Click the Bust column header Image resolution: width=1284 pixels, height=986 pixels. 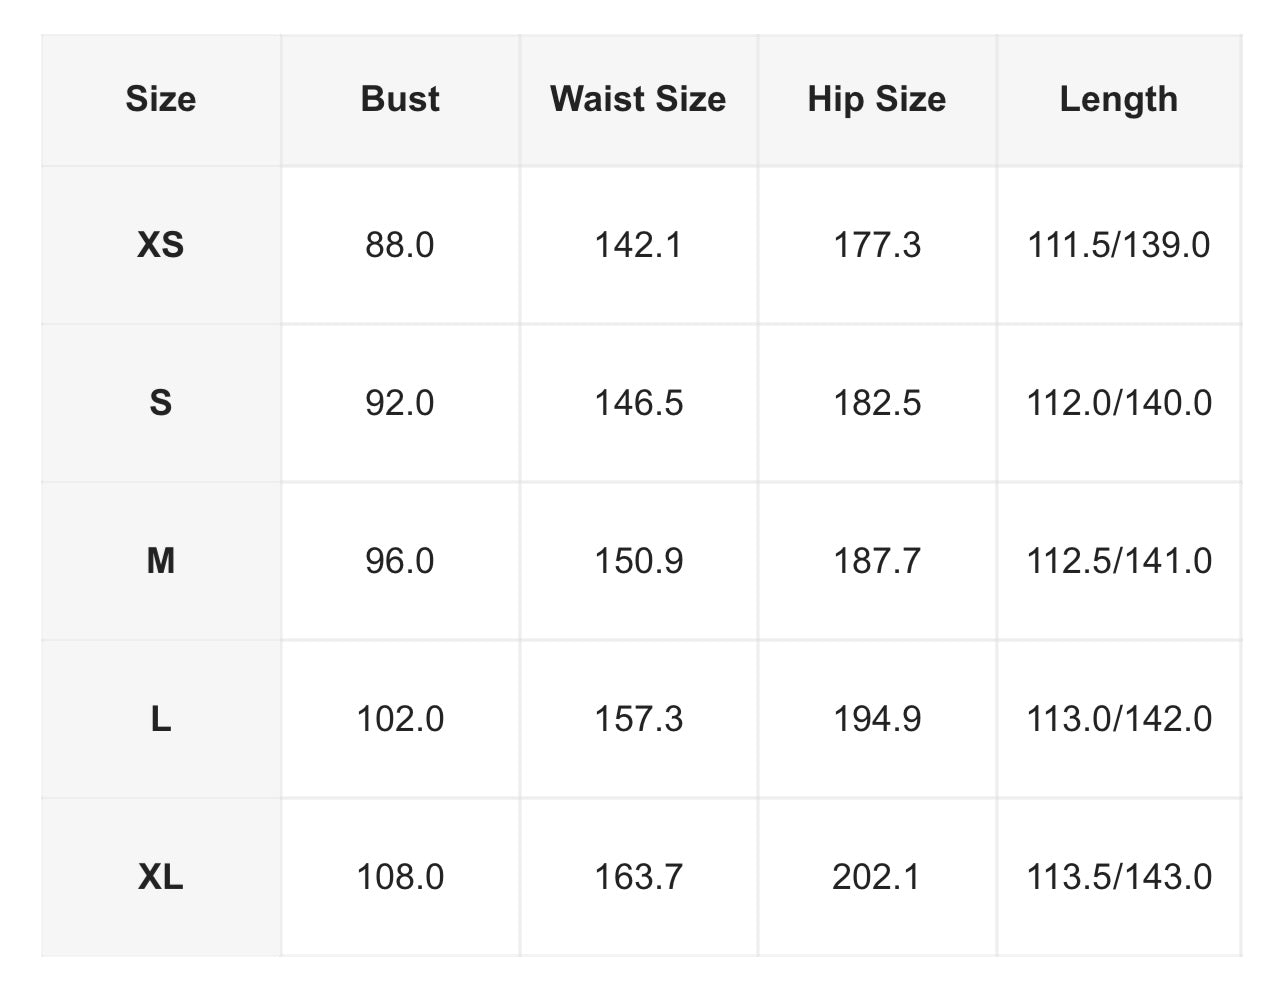[x=400, y=99]
